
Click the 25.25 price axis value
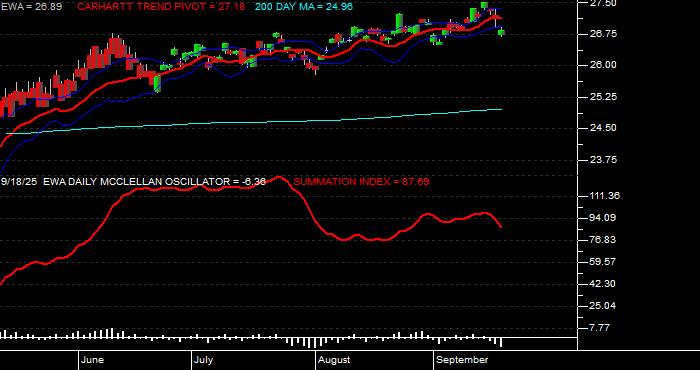(x=605, y=97)
